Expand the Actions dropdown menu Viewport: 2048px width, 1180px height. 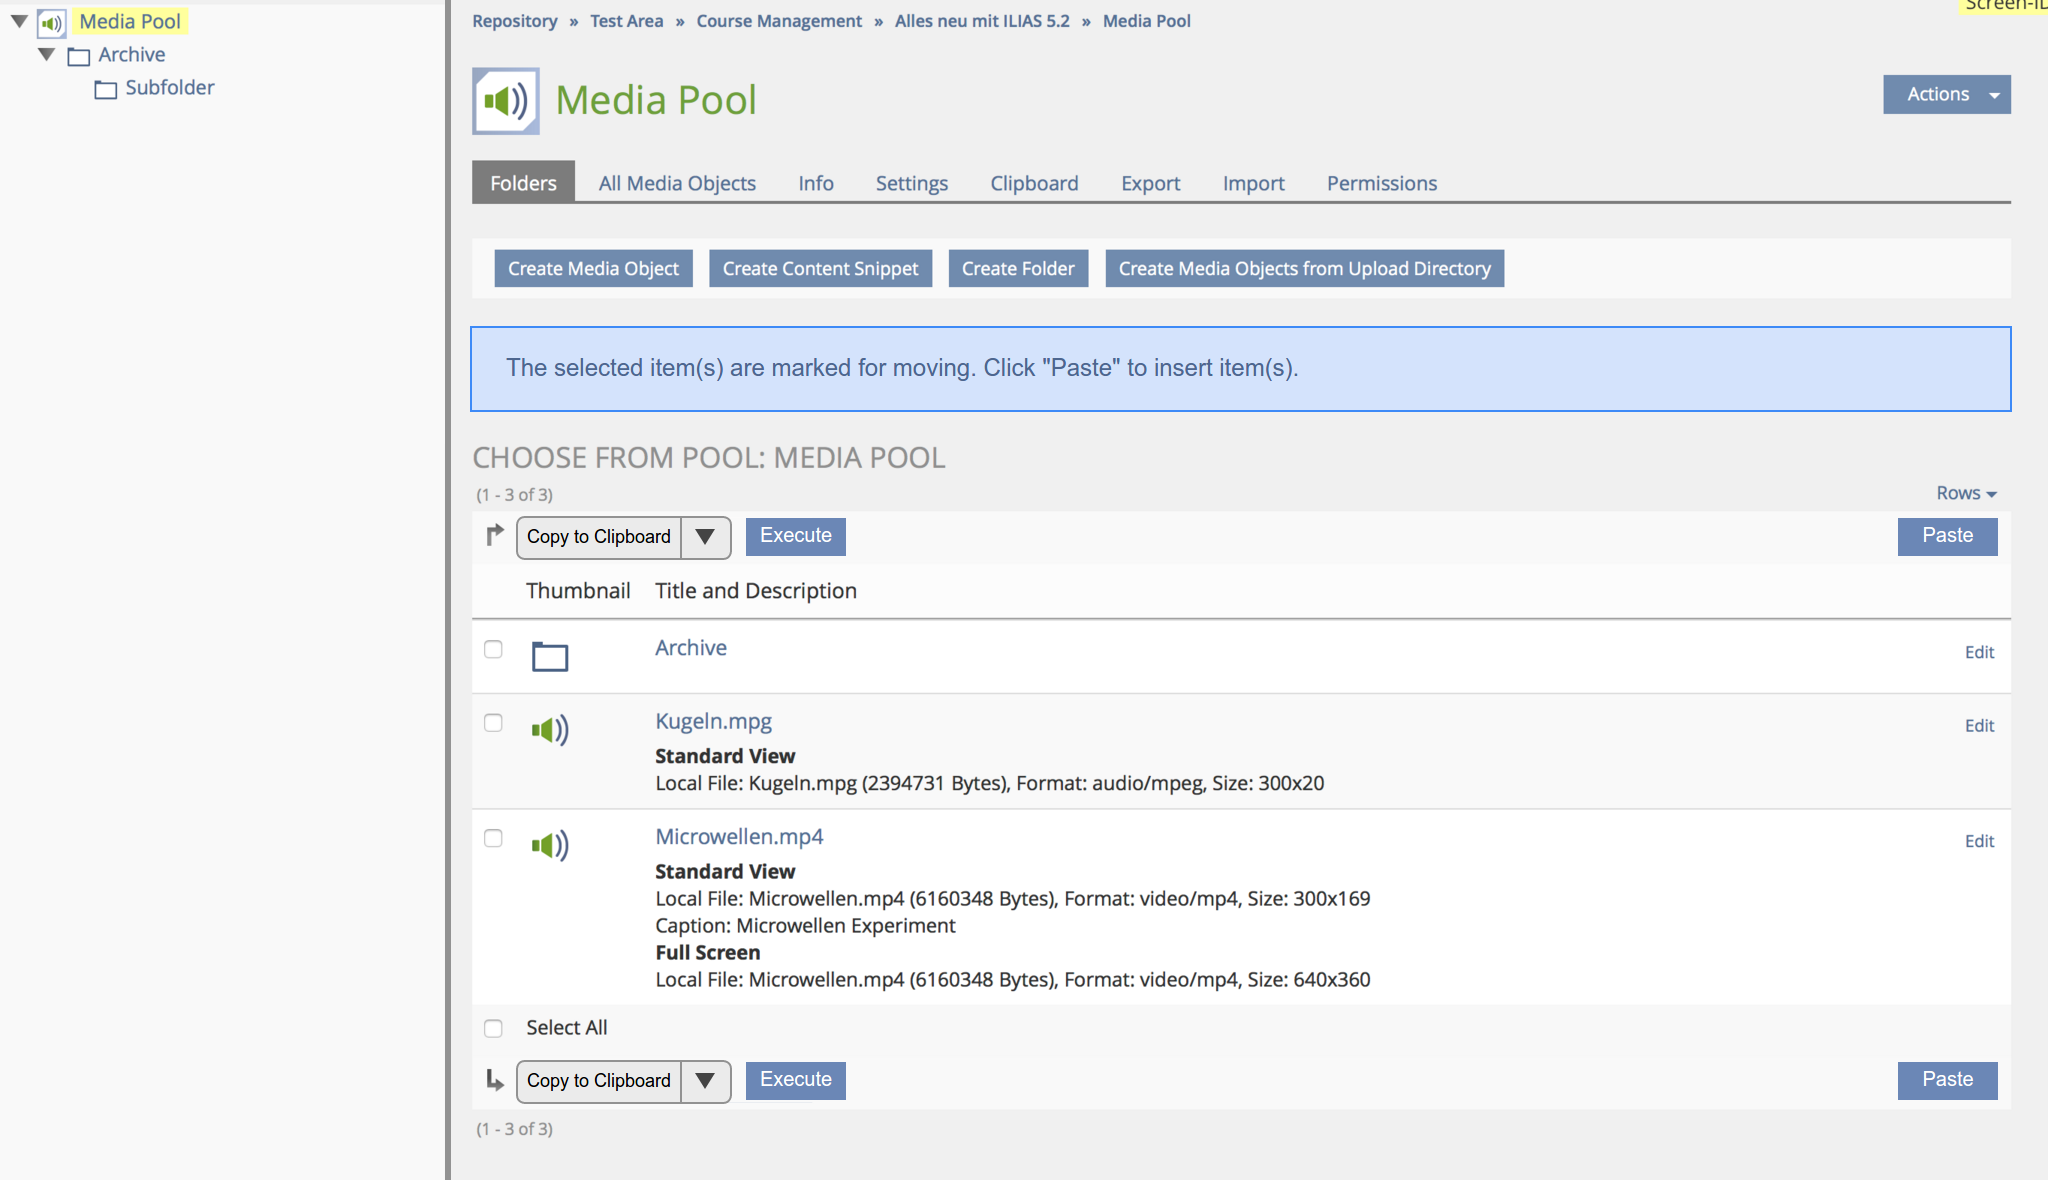pyautogui.click(x=1946, y=94)
